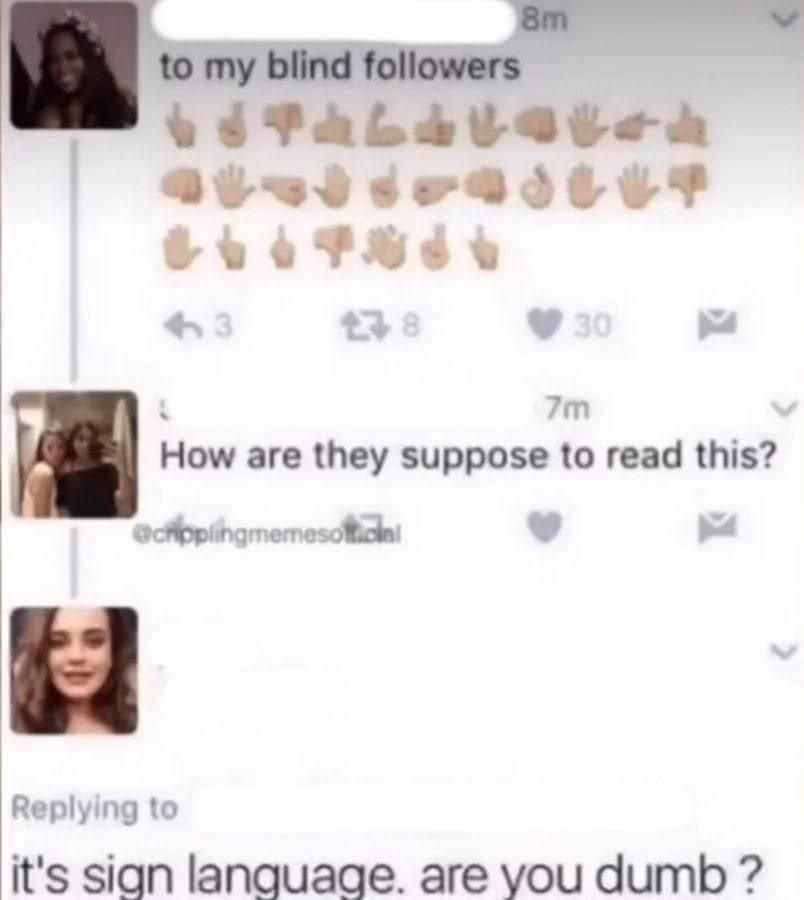Open options chevron on 7m reply

(784, 409)
